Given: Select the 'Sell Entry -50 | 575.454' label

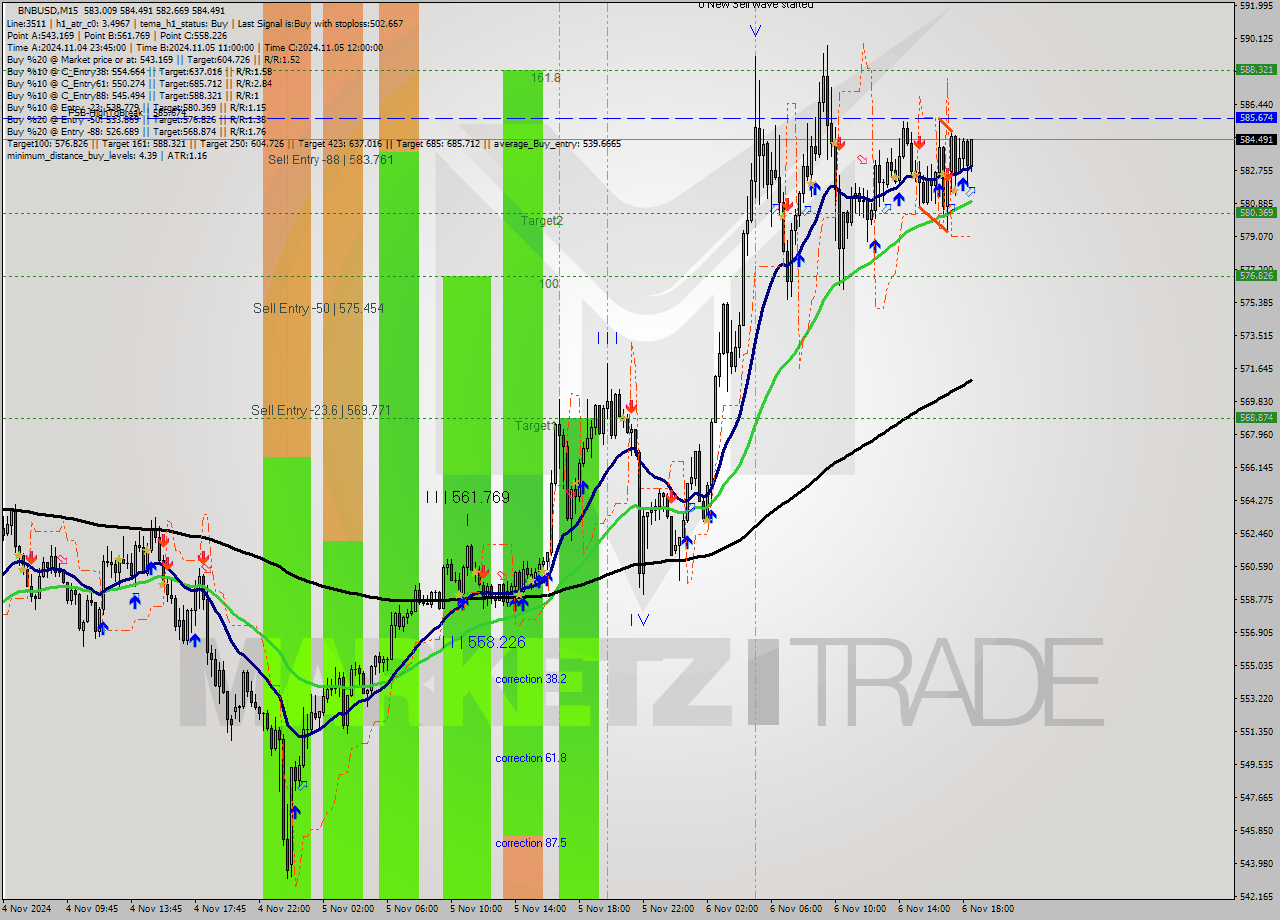Looking at the screenshot, I should (318, 308).
